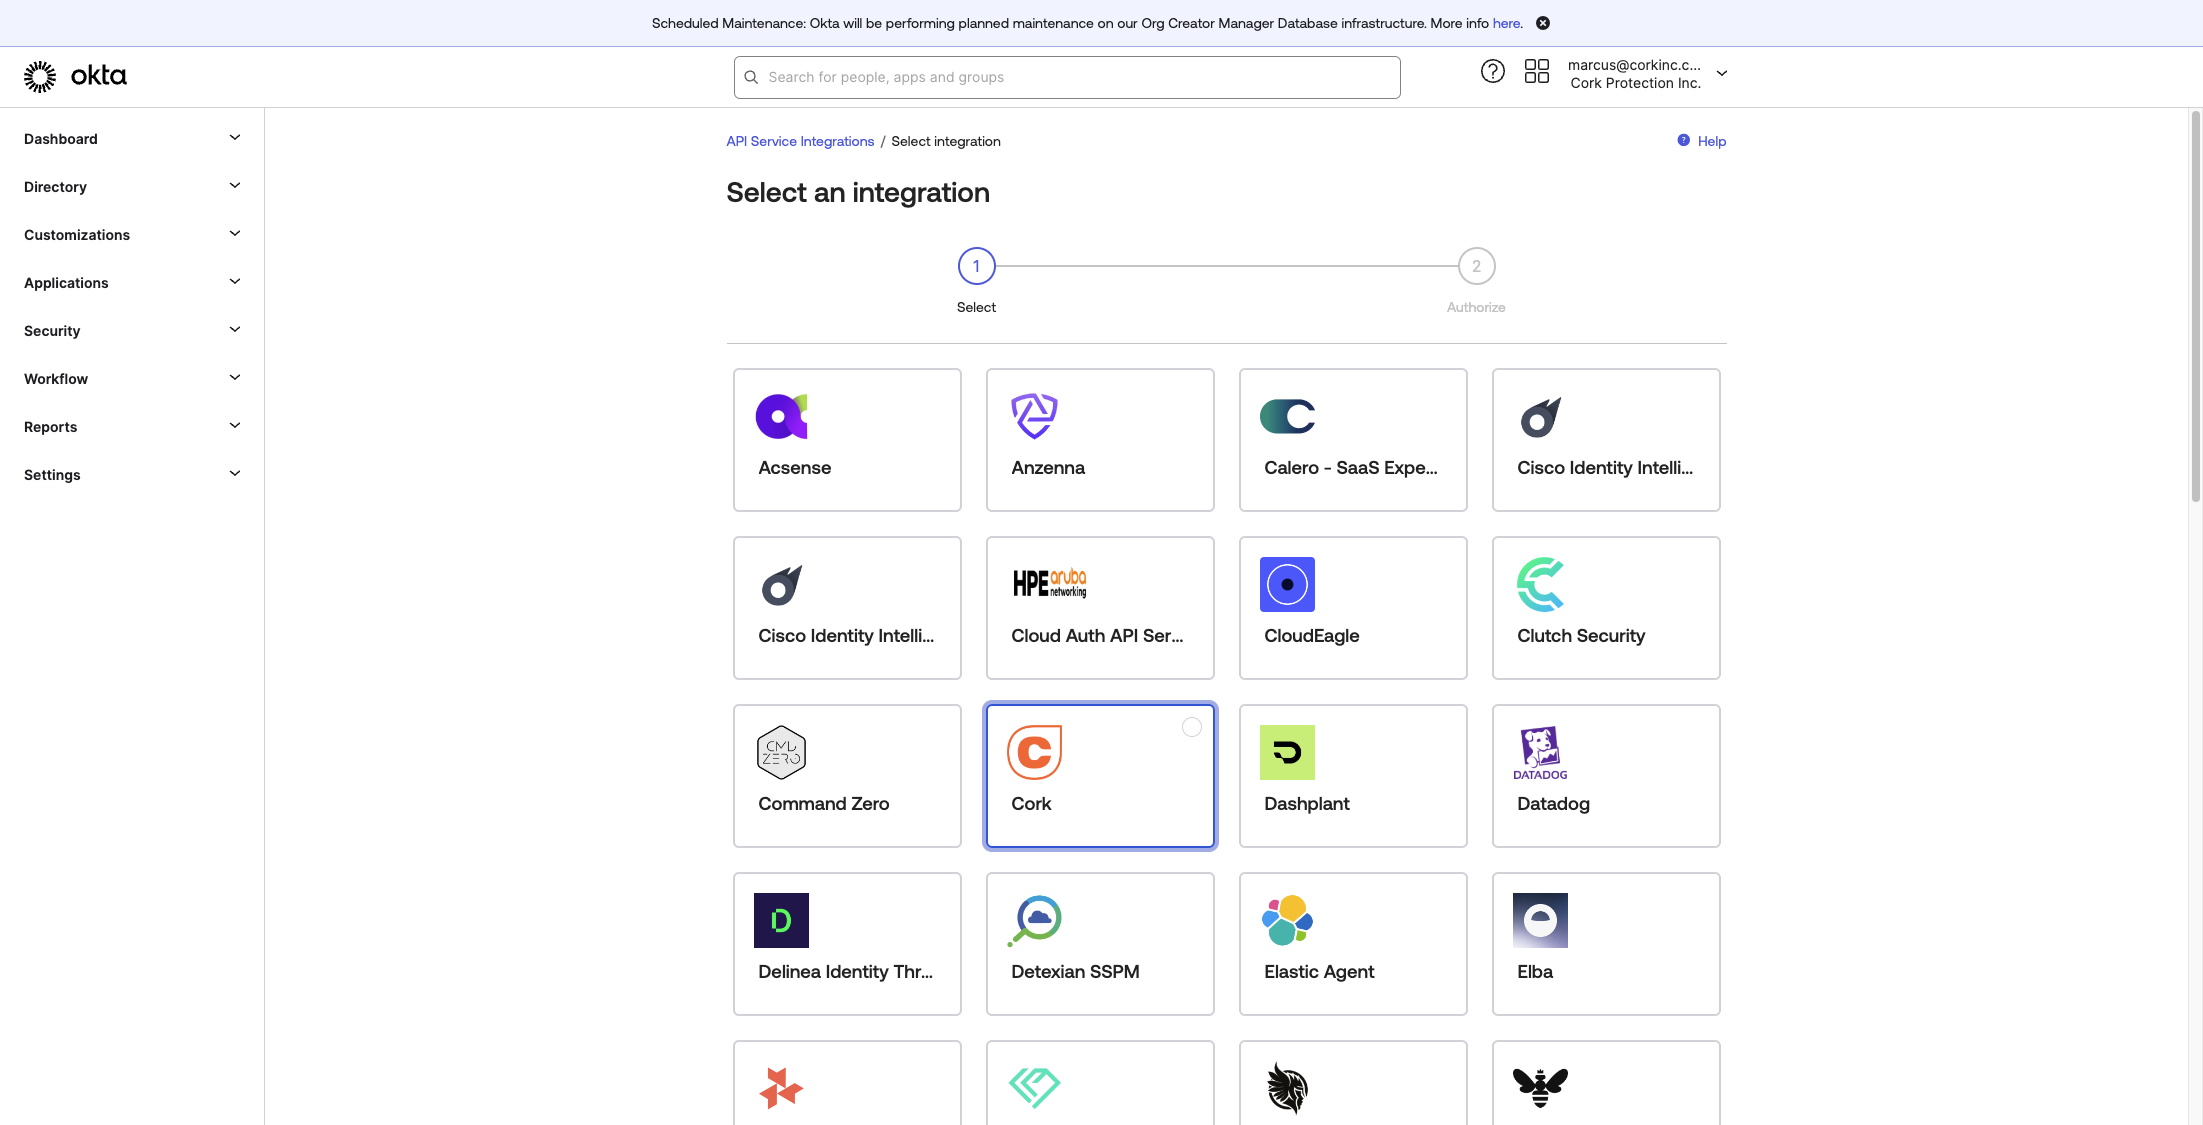Go to step 1 Select
The width and height of the screenshot is (2203, 1125).
pyautogui.click(x=976, y=266)
